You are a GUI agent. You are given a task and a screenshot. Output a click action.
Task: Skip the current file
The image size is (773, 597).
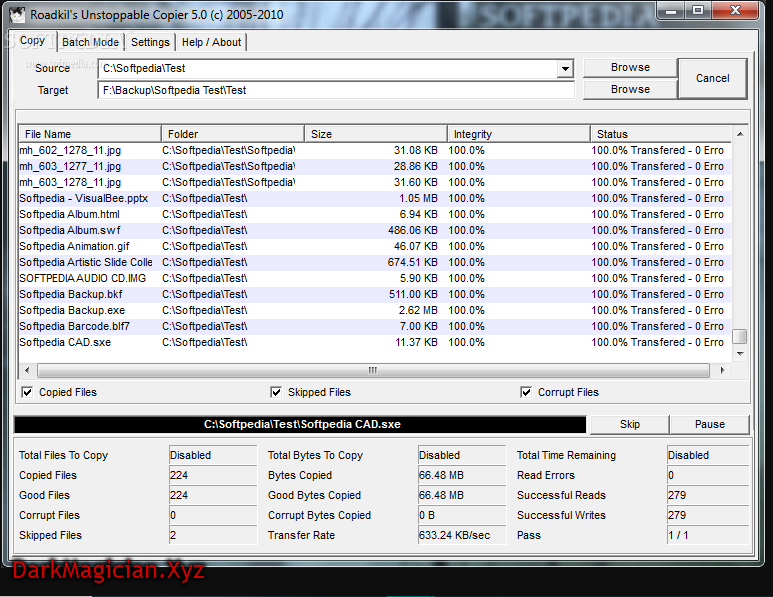[630, 424]
